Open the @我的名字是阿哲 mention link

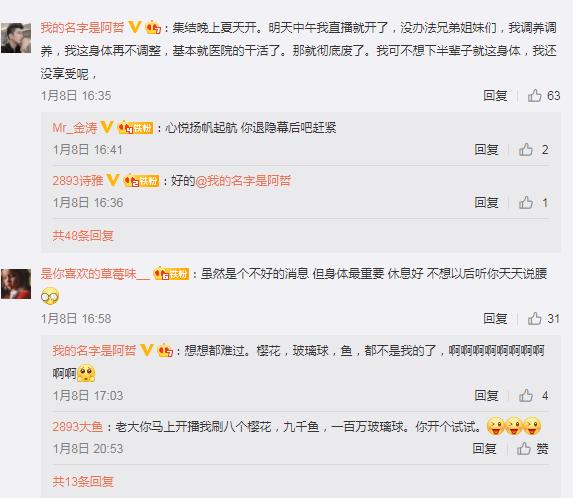coord(243,180)
